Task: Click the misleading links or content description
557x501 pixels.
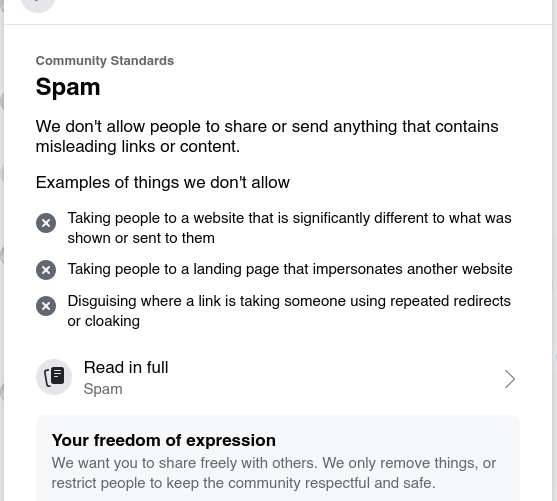Action: pos(267,136)
